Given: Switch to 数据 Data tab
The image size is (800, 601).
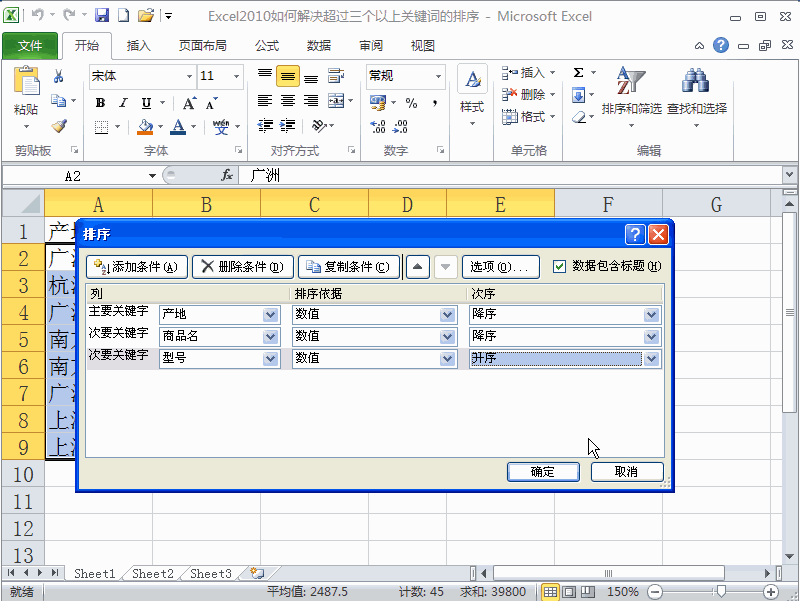Looking at the screenshot, I should [319, 46].
